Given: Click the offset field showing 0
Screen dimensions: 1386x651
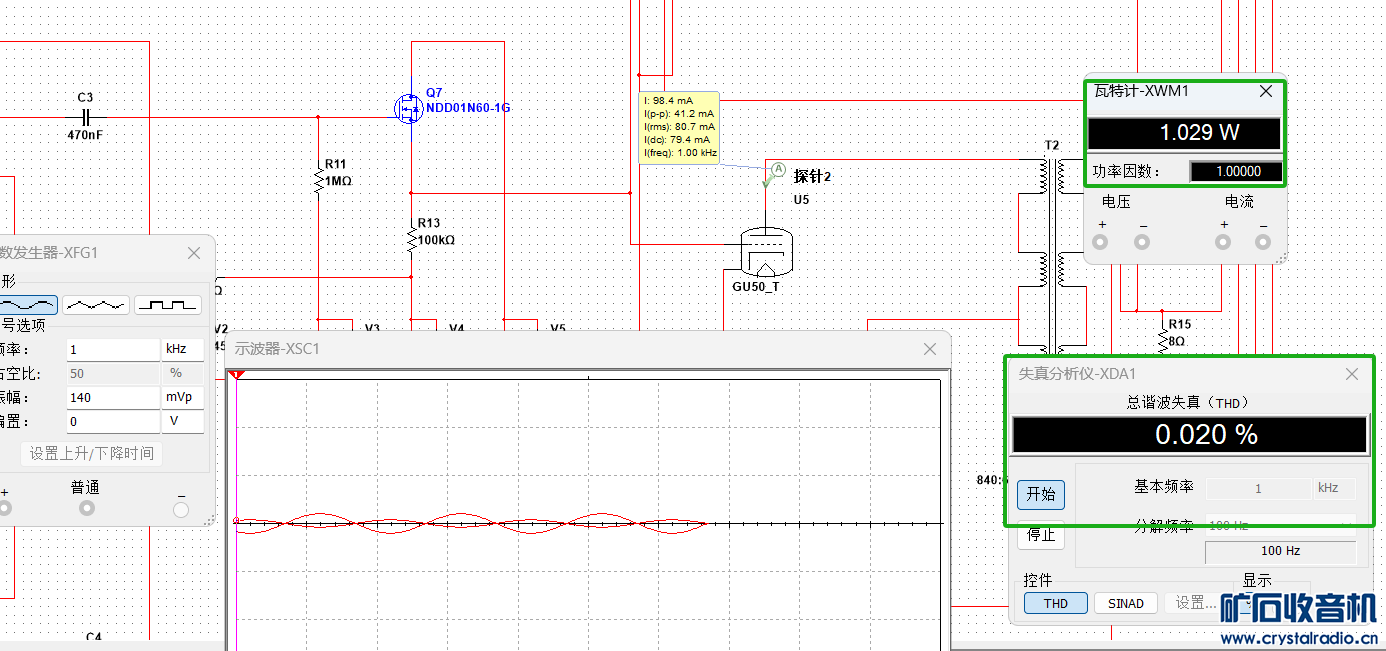Looking at the screenshot, I should [112, 421].
